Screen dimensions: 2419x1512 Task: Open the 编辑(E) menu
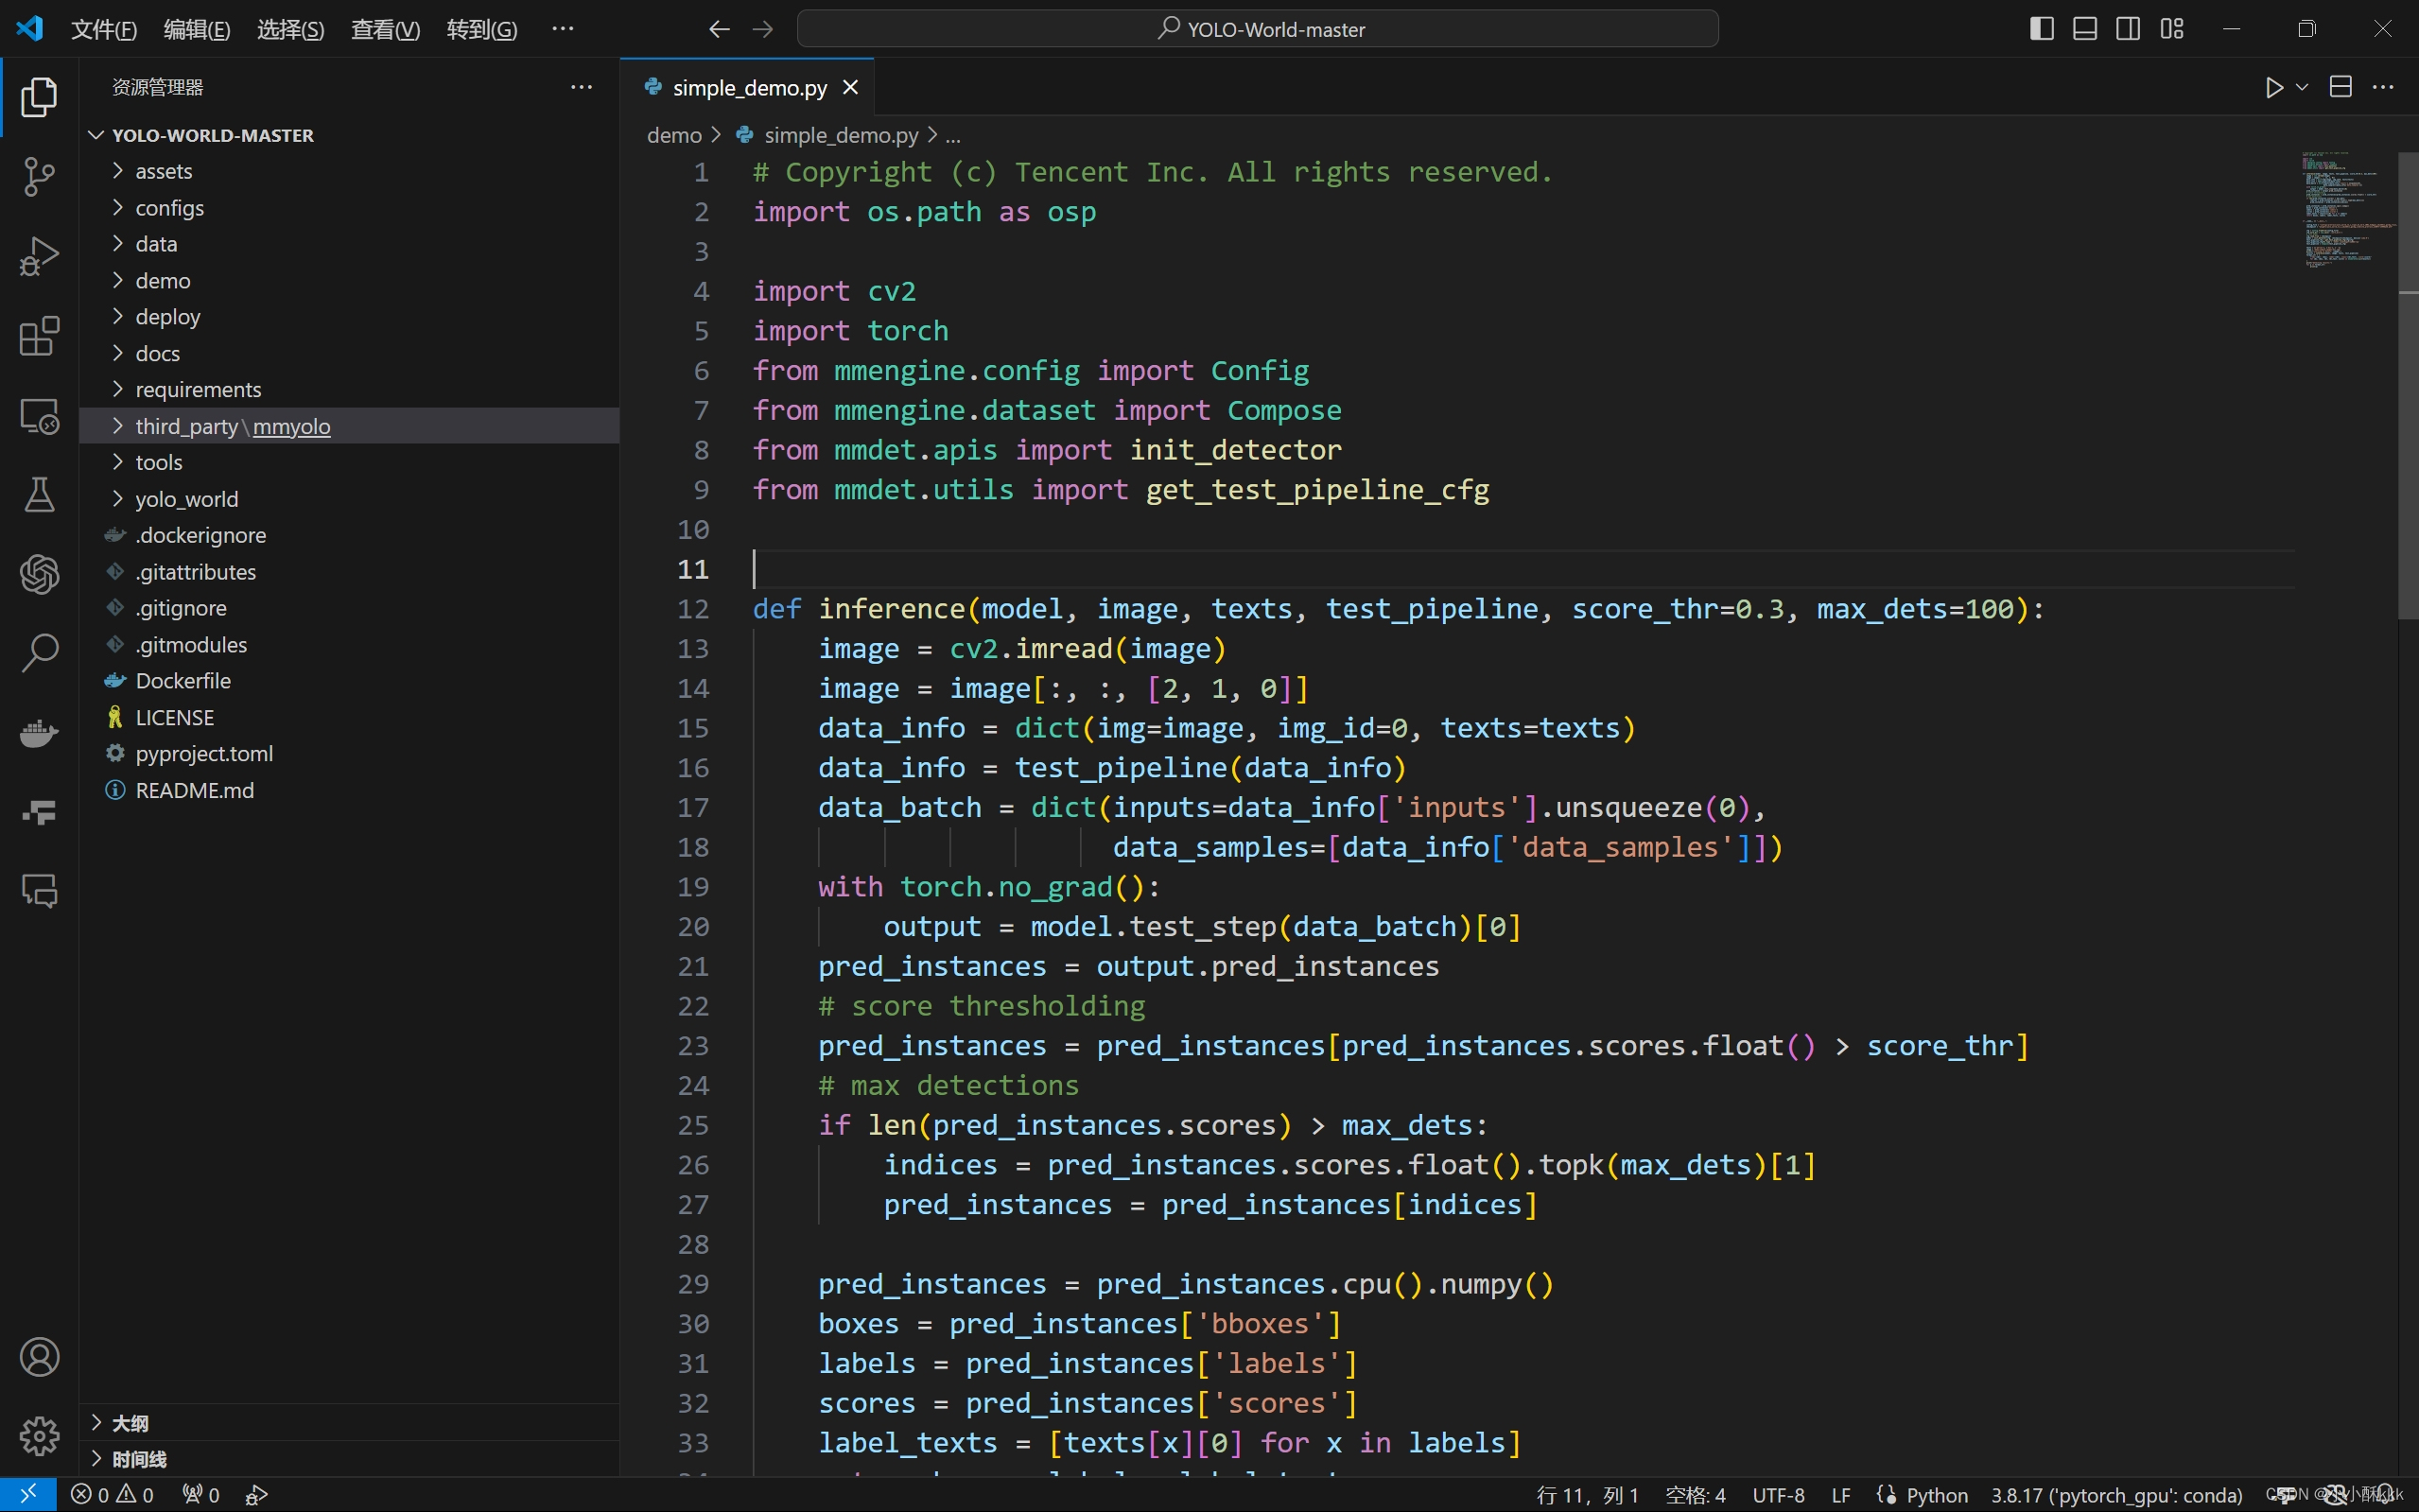coord(197,29)
